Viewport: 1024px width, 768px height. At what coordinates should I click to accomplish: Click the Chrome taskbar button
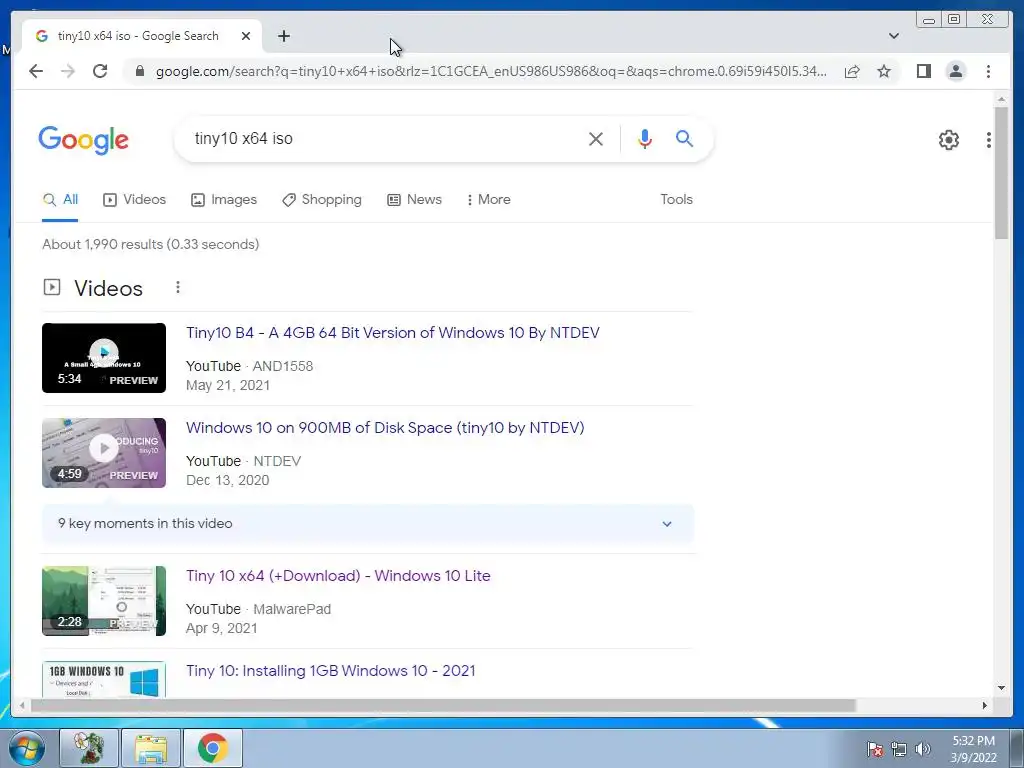coord(213,748)
